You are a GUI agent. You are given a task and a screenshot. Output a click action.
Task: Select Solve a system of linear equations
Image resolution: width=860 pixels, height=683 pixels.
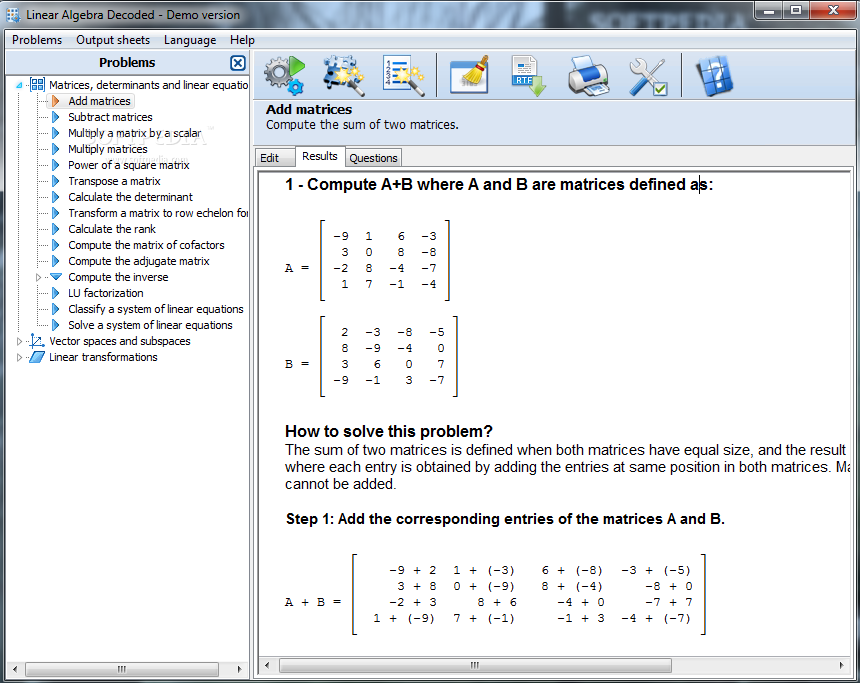tap(150, 325)
